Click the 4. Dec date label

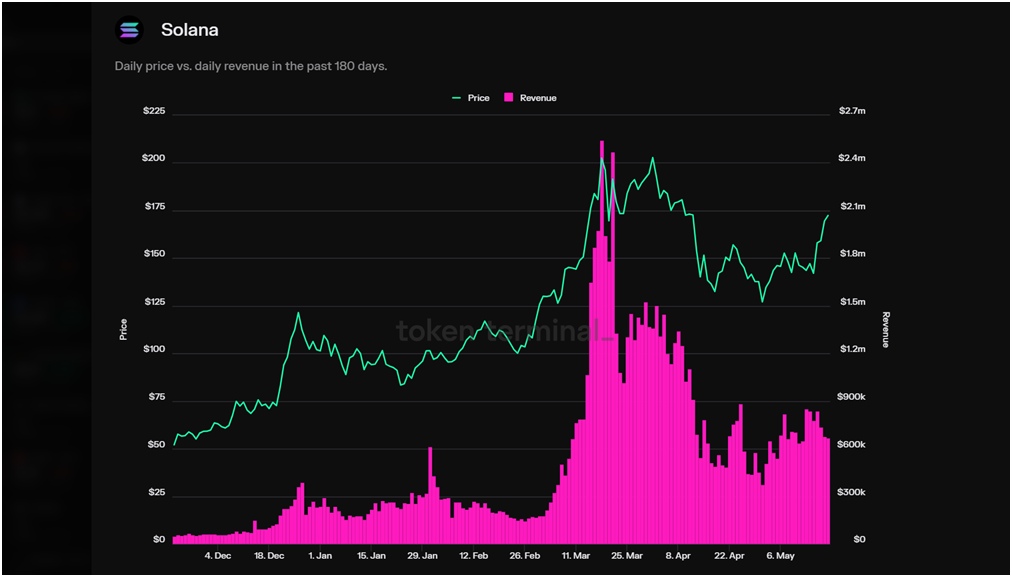pos(218,556)
